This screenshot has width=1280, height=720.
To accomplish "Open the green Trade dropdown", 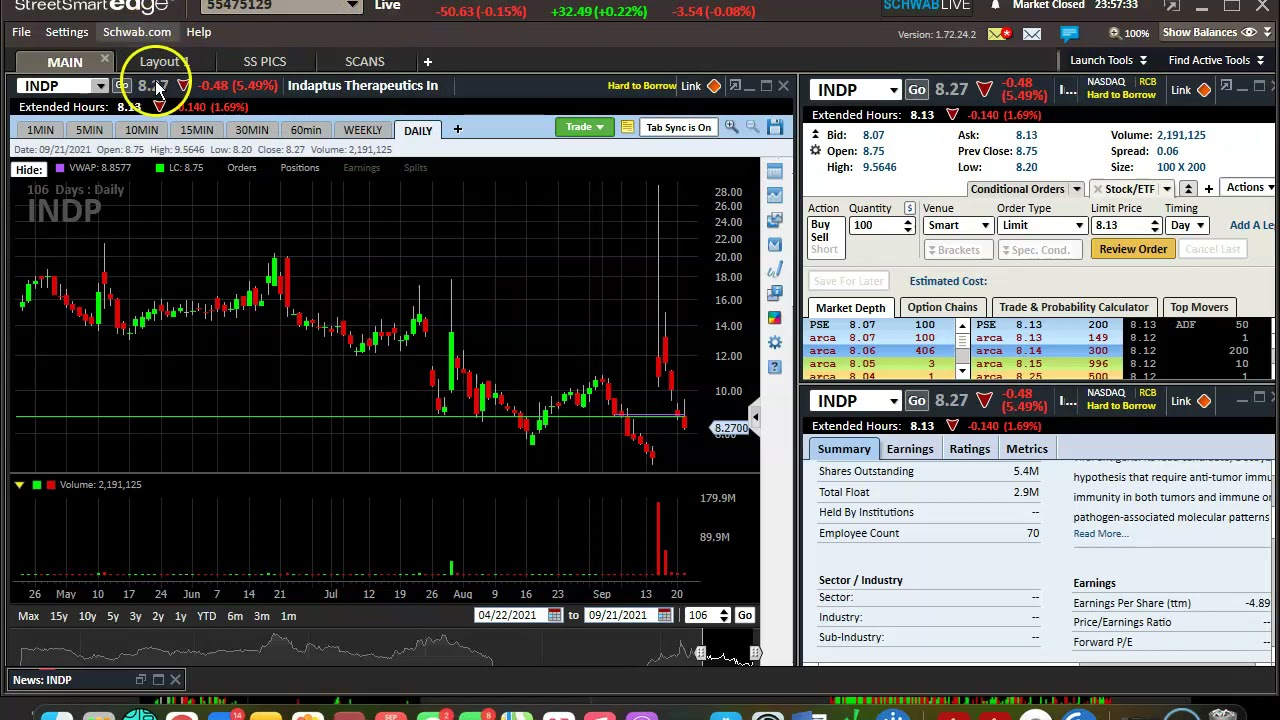I will click(585, 127).
